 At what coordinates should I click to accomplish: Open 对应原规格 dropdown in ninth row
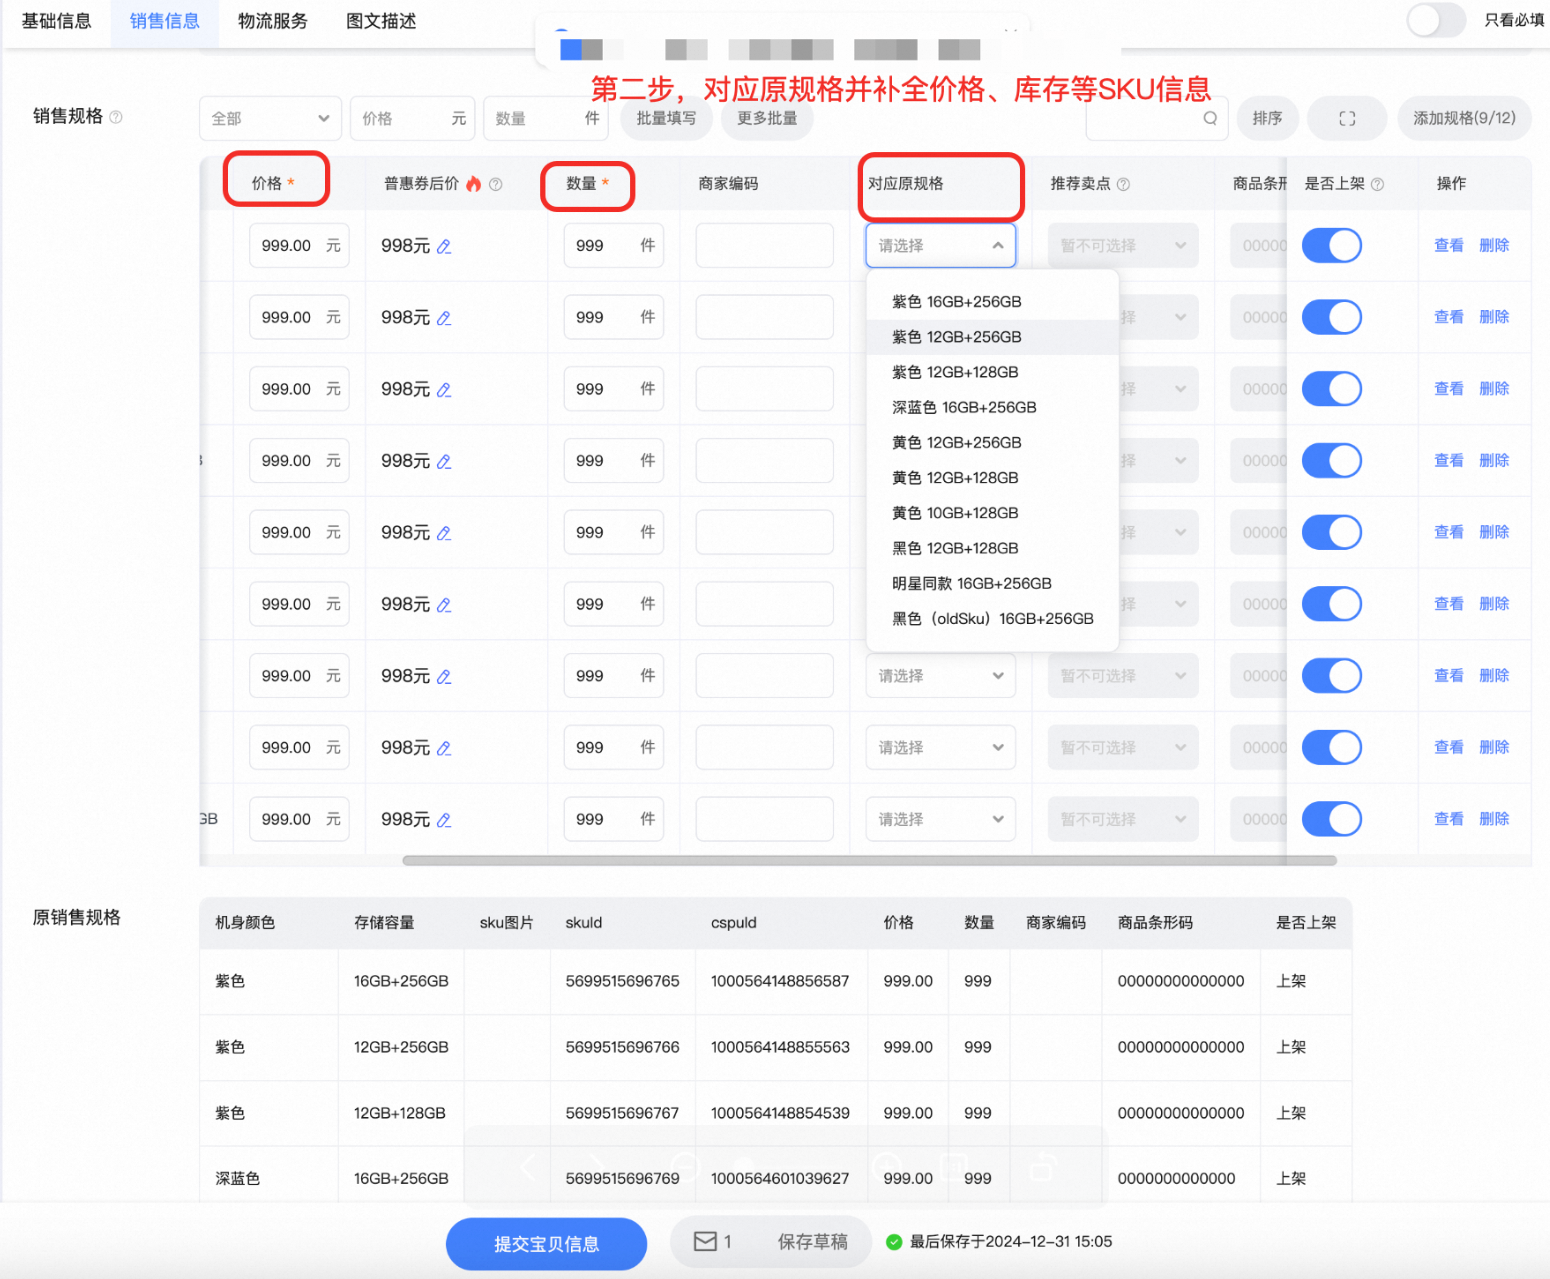(x=940, y=819)
